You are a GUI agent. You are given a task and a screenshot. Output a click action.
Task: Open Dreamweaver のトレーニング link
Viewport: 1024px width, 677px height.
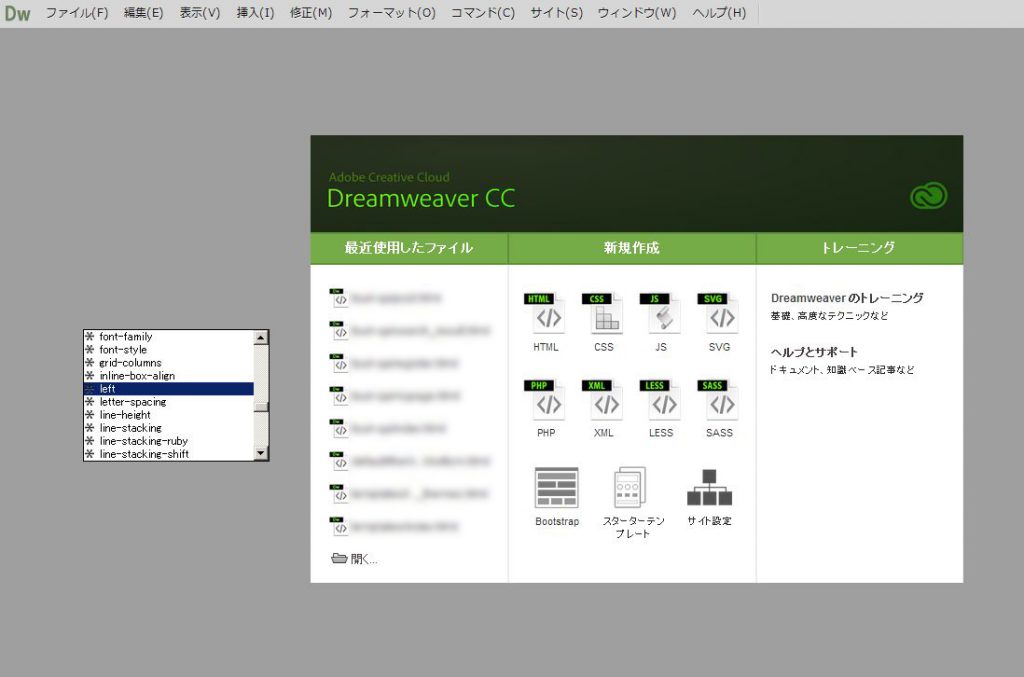click(x=847, y=298)
